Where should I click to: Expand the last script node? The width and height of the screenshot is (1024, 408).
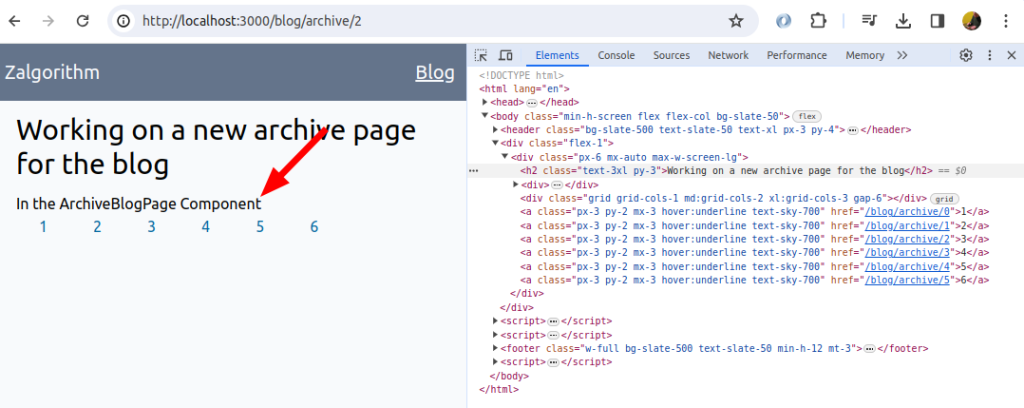pos(495,362)
